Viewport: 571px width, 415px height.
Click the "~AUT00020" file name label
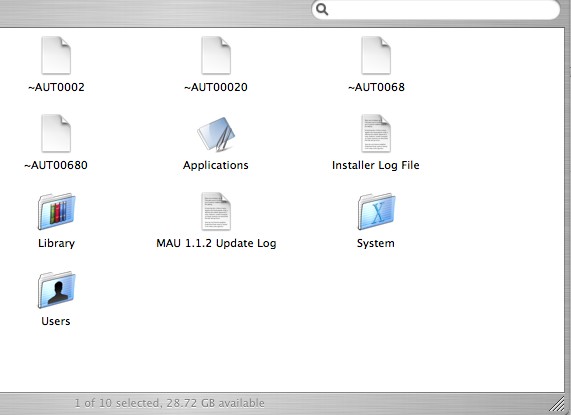click(216, 87)
